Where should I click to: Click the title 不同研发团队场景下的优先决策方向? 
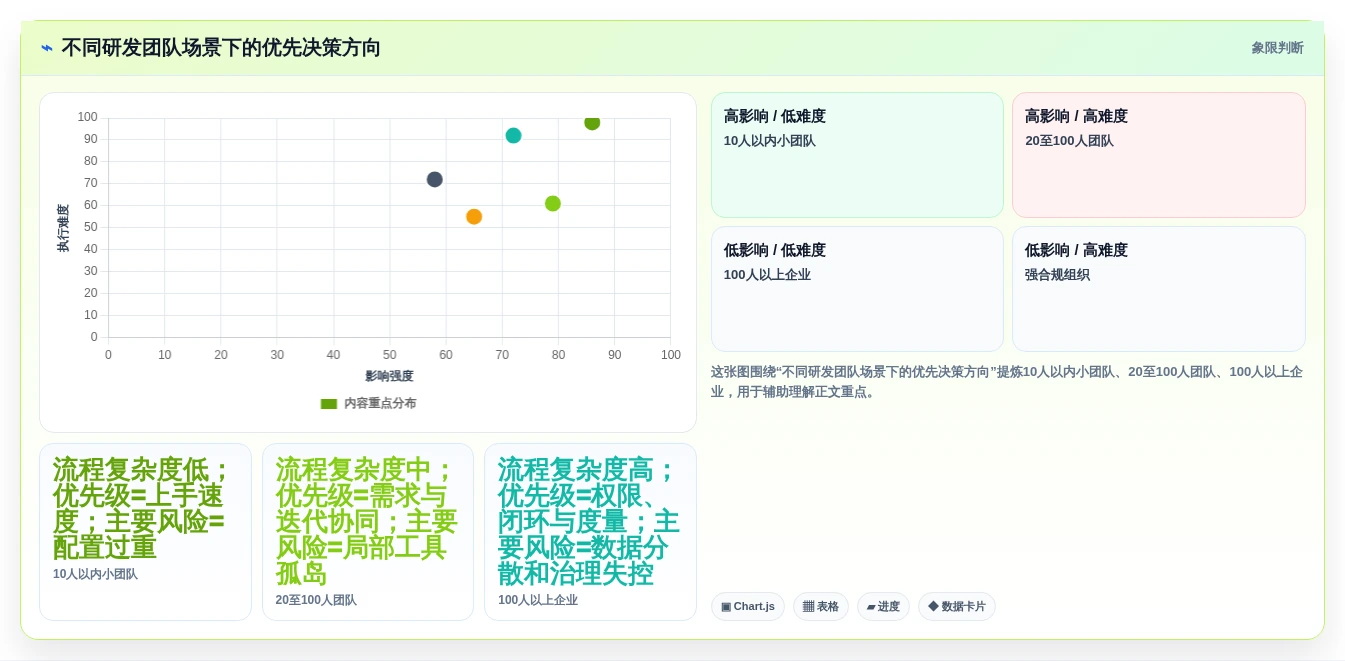[x=221, y=48]
